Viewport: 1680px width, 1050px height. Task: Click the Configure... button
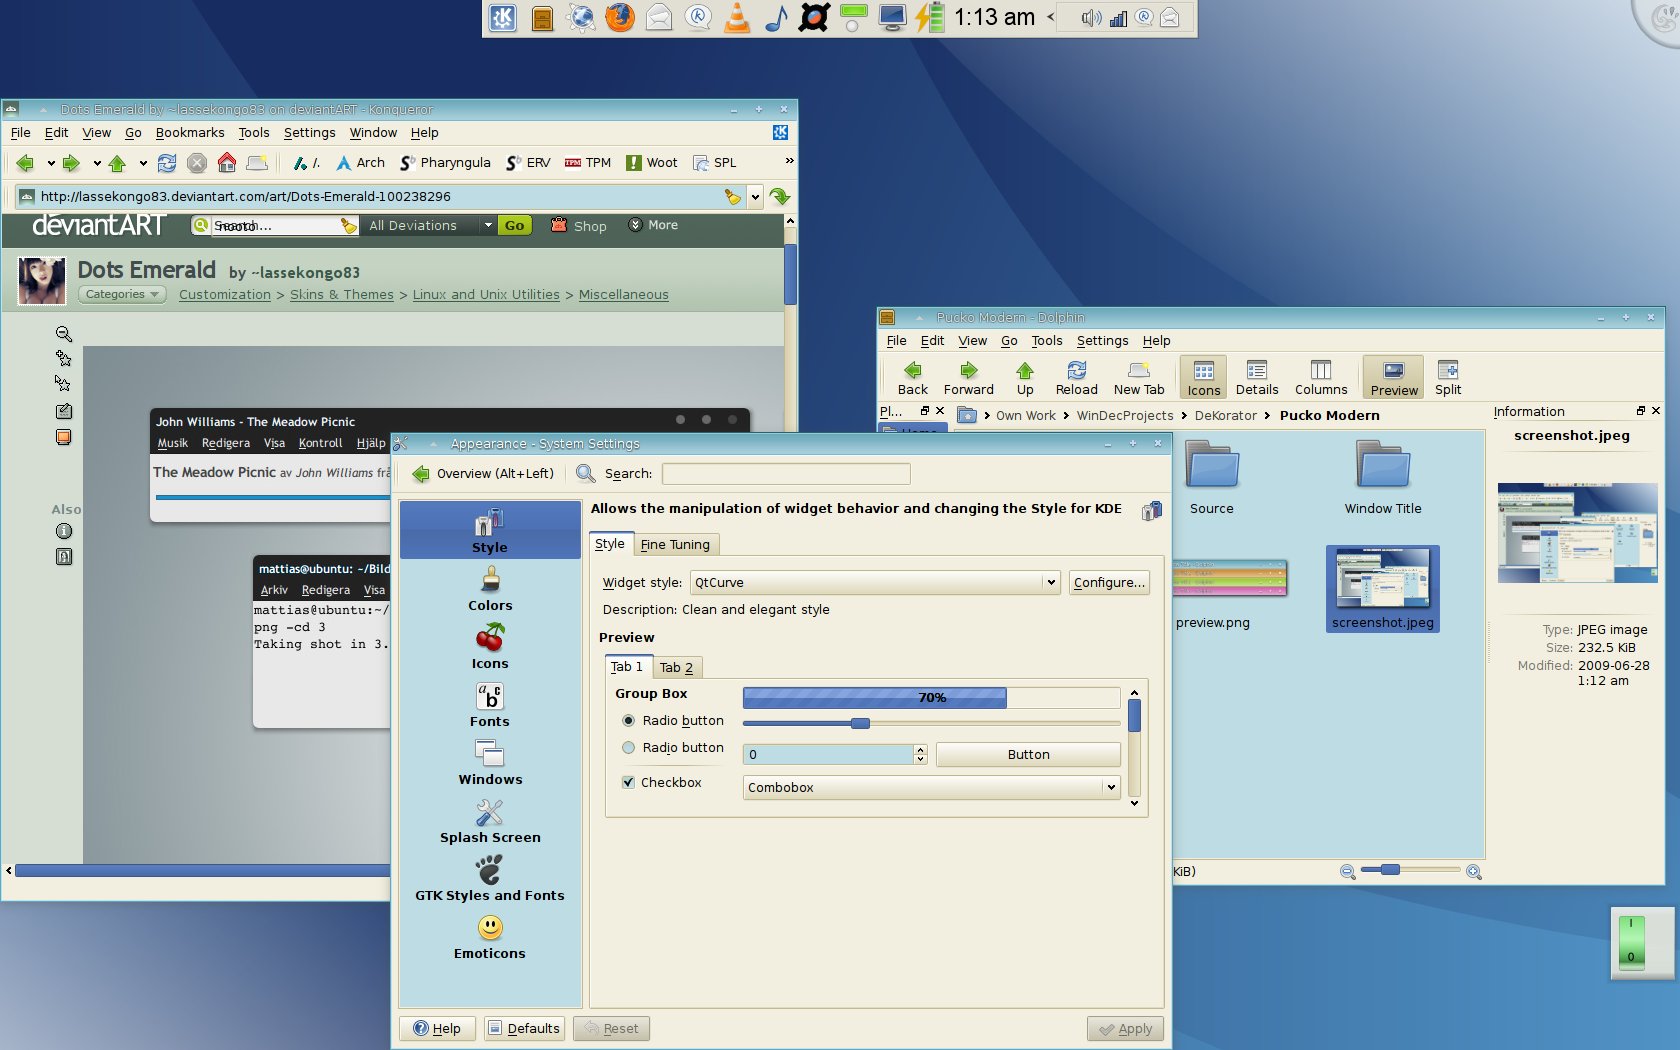point(1109,582)
